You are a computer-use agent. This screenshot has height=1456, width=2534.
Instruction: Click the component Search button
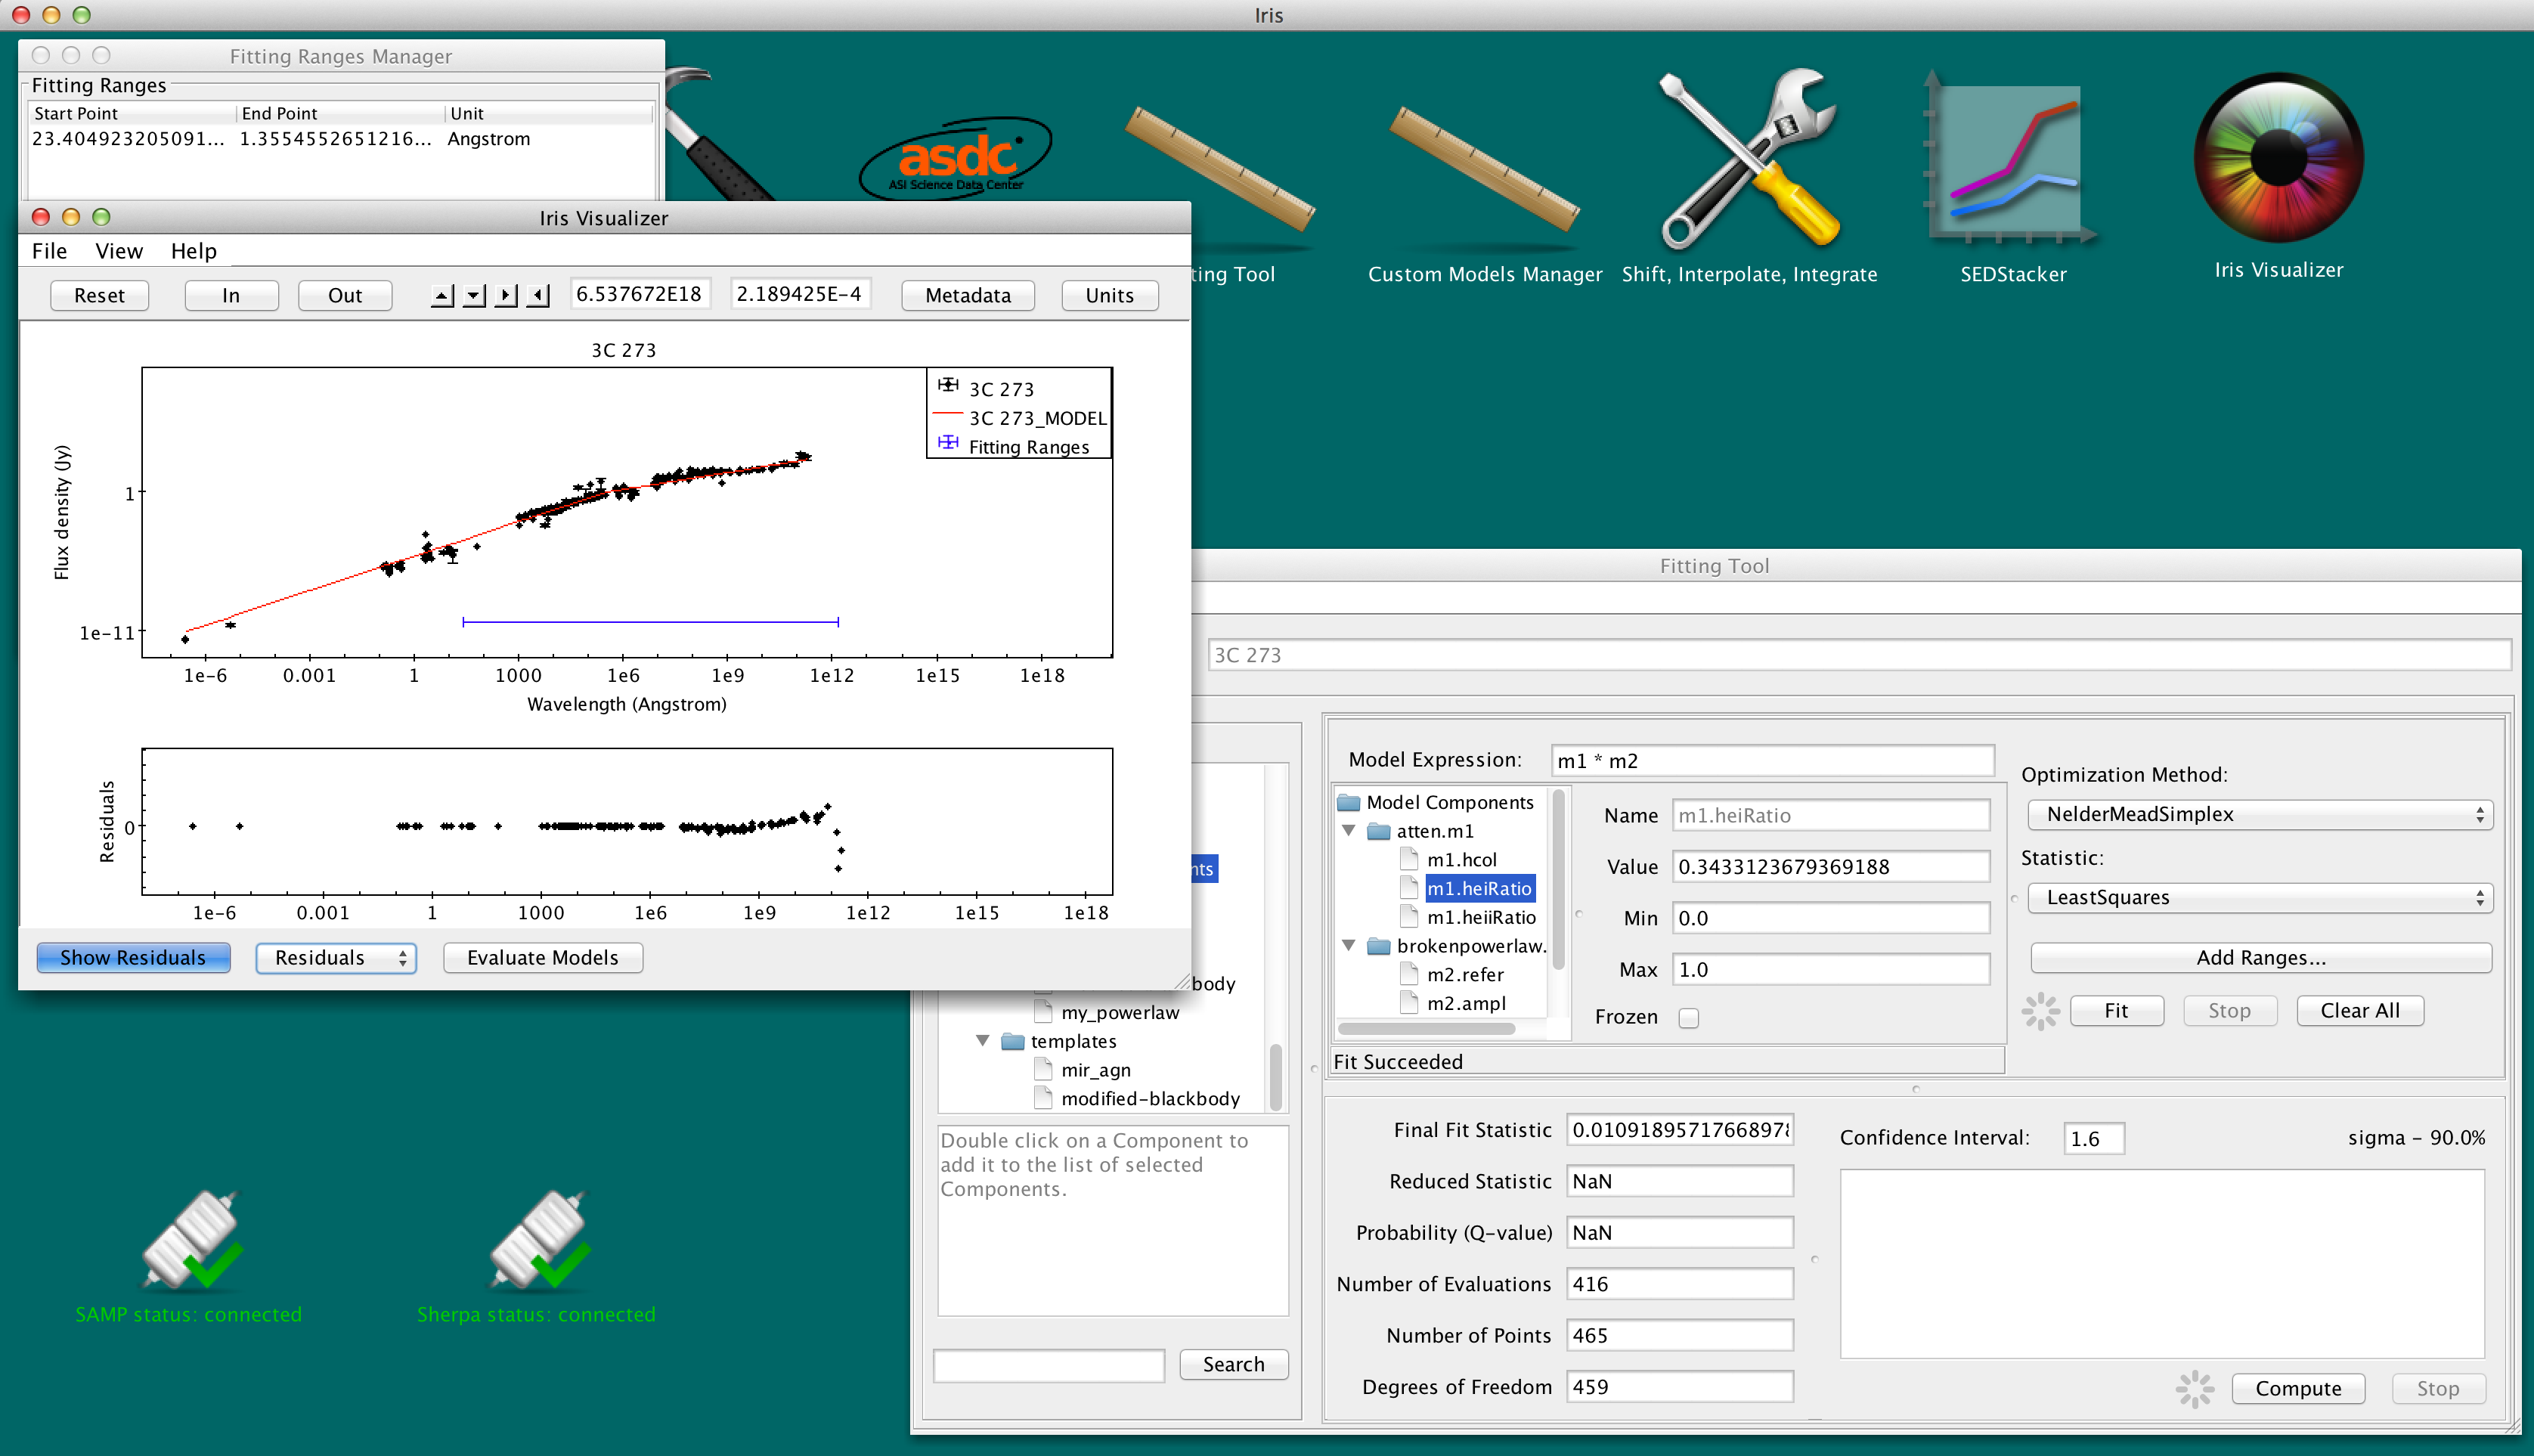pyautogui.click(x=1234, y=1364)
